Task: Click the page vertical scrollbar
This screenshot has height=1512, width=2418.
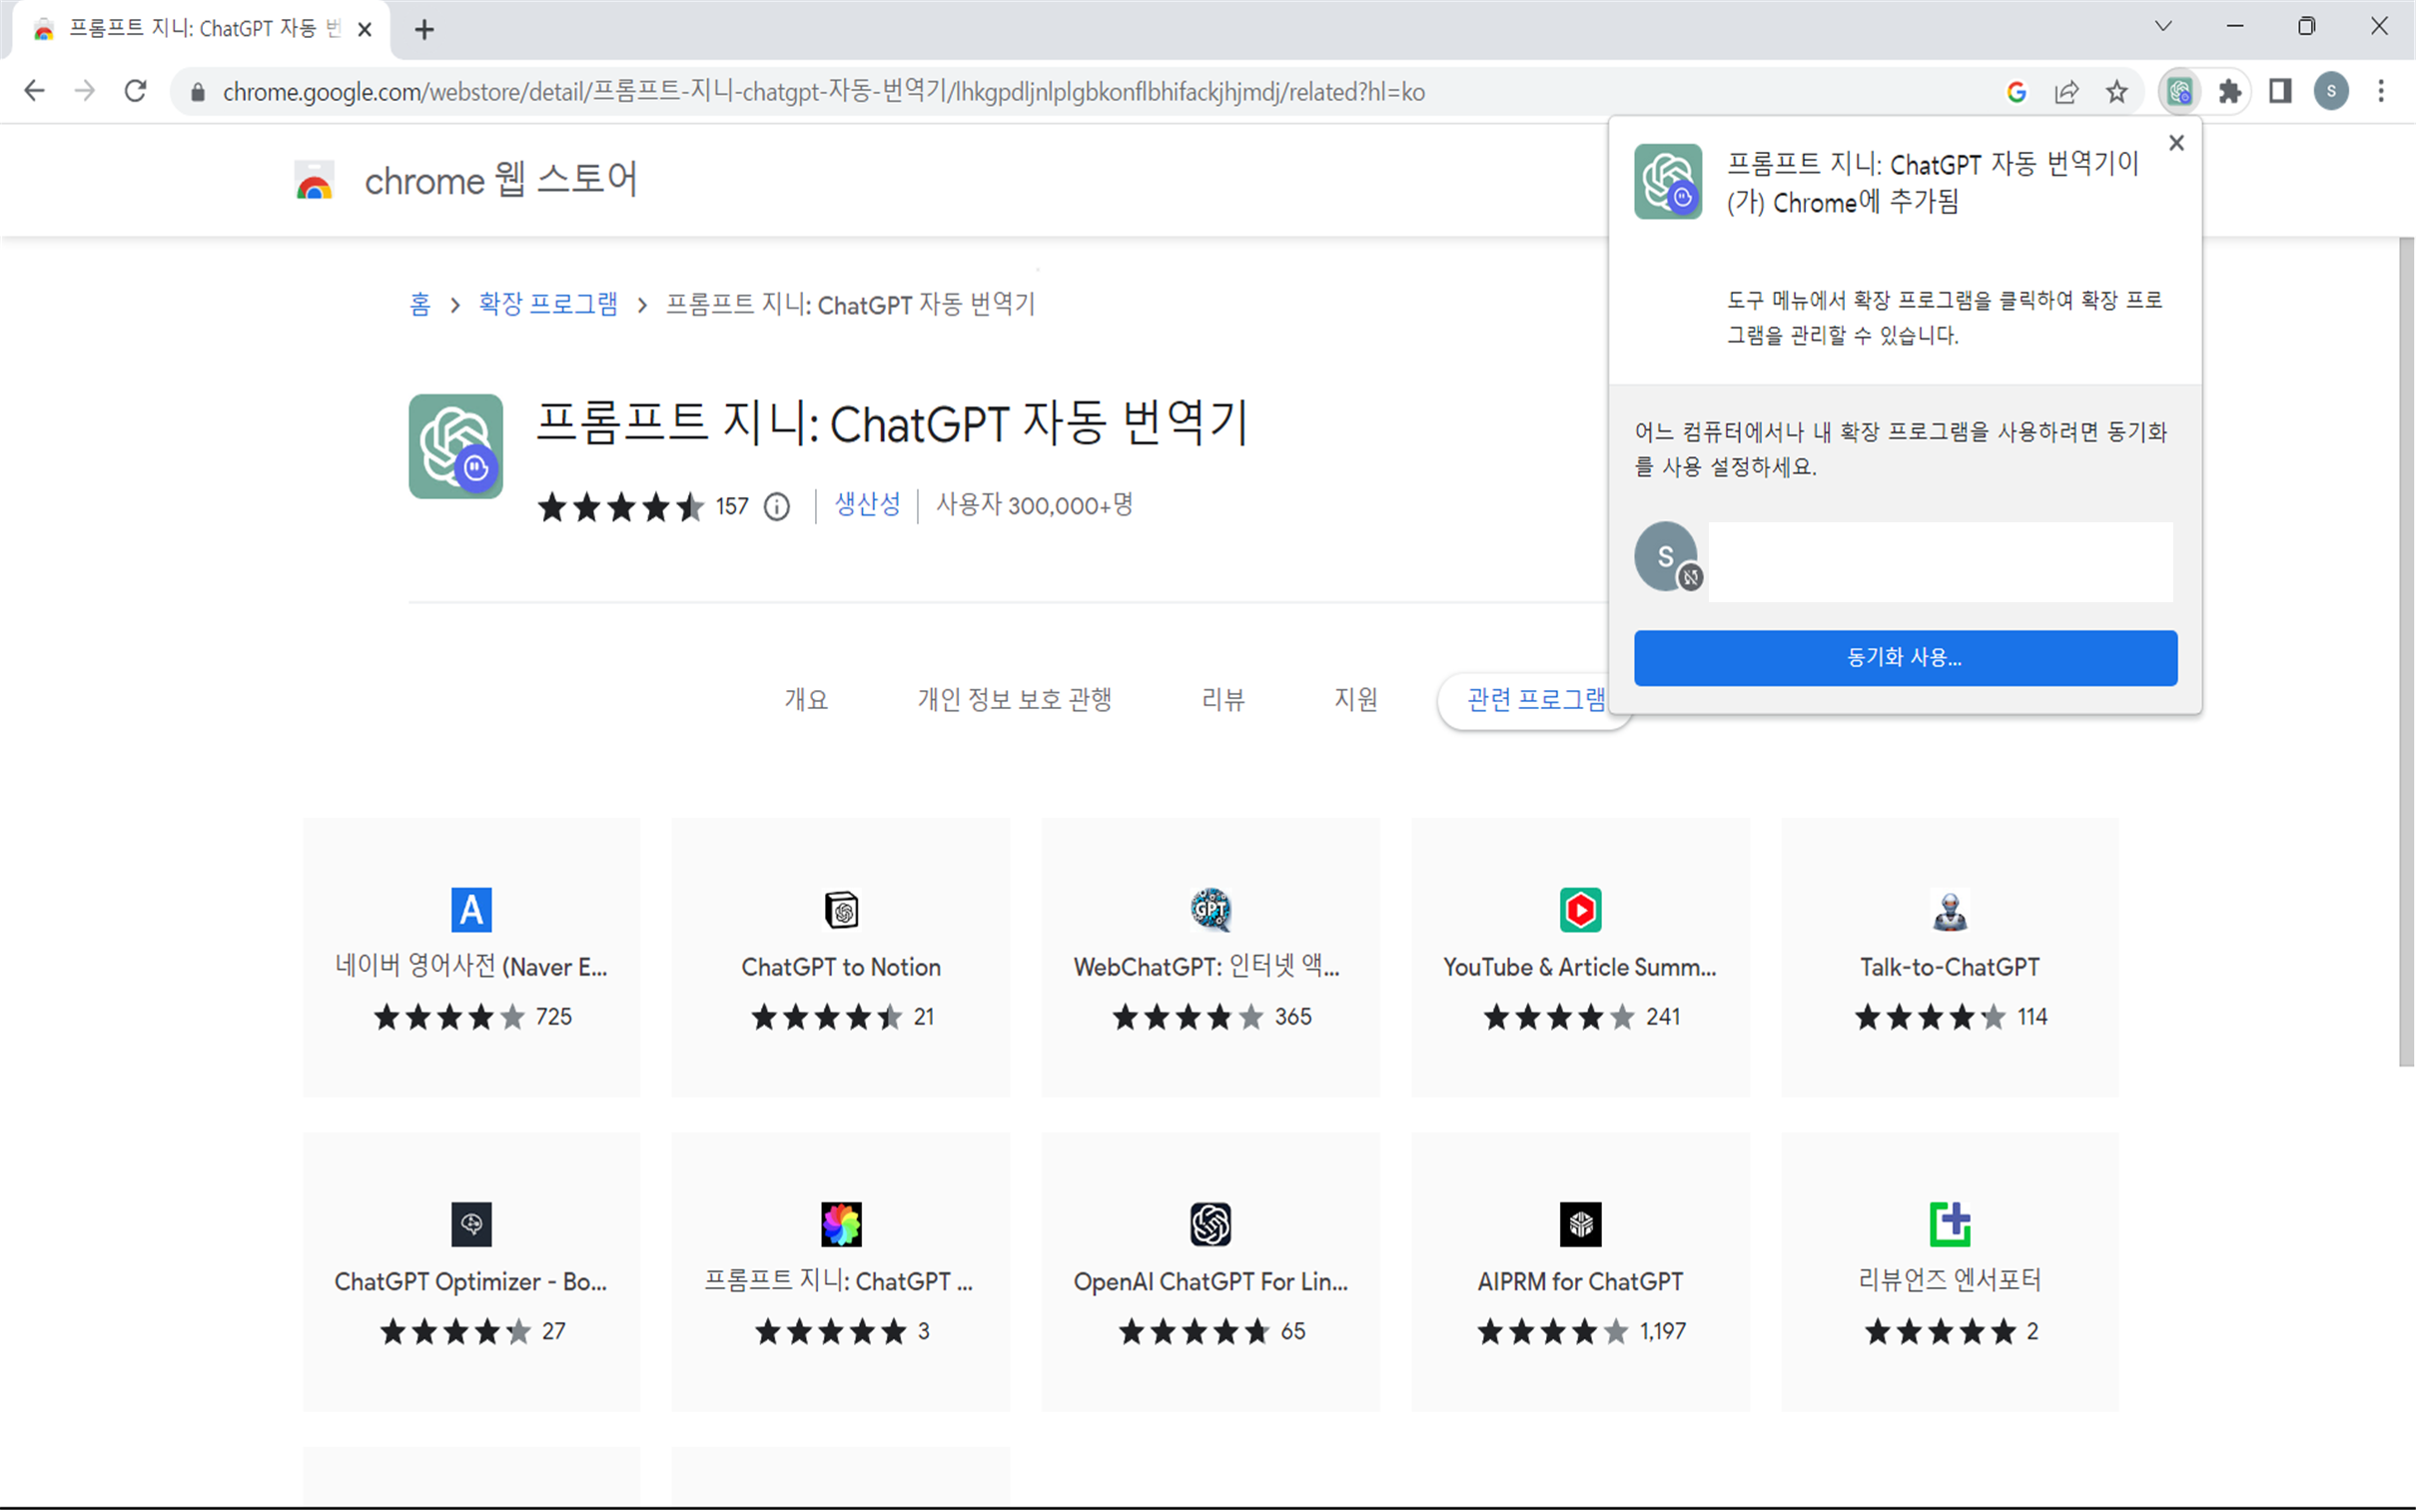Action: tap(2407, 652)
